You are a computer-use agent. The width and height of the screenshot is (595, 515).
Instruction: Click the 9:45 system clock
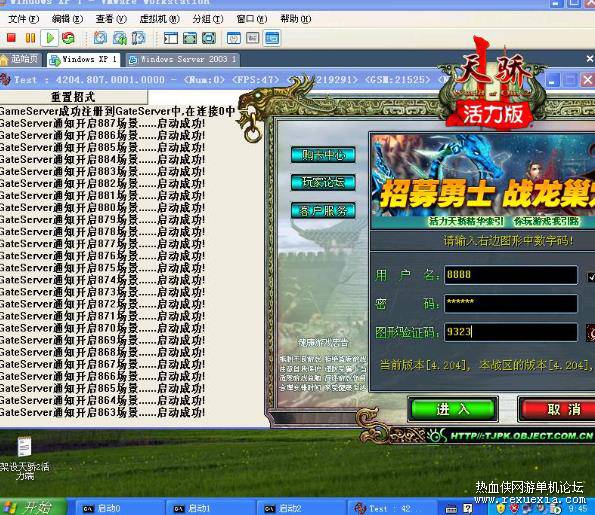coord(577,508)
